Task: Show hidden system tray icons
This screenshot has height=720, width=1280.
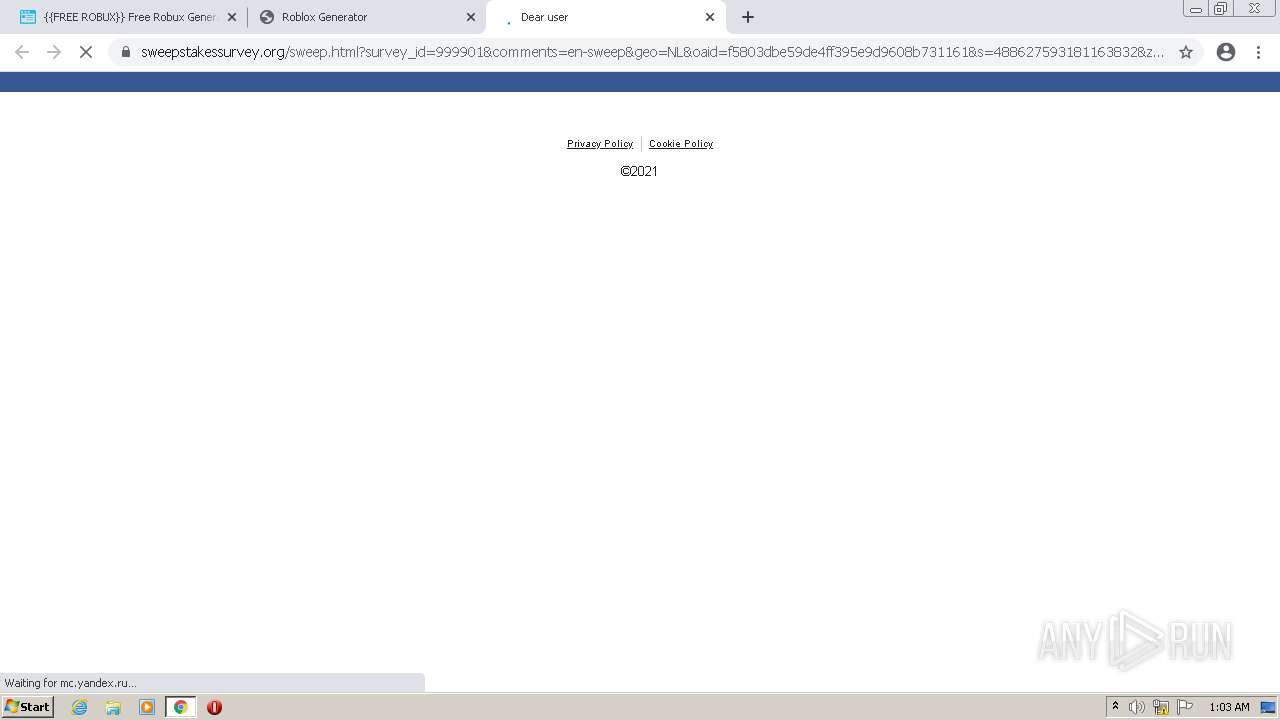Action: pos(1115,707)
